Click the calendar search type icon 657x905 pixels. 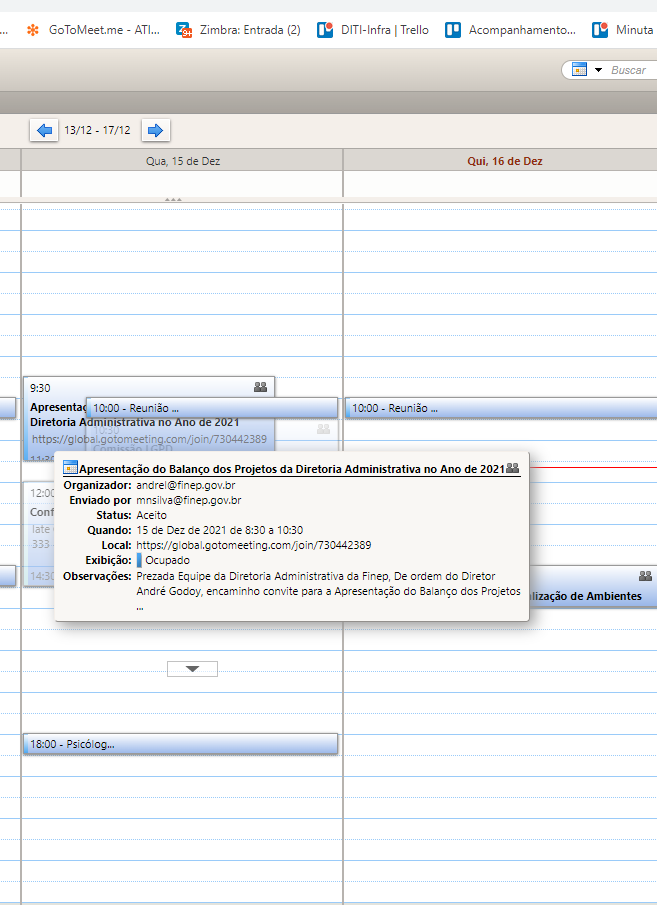579,70
